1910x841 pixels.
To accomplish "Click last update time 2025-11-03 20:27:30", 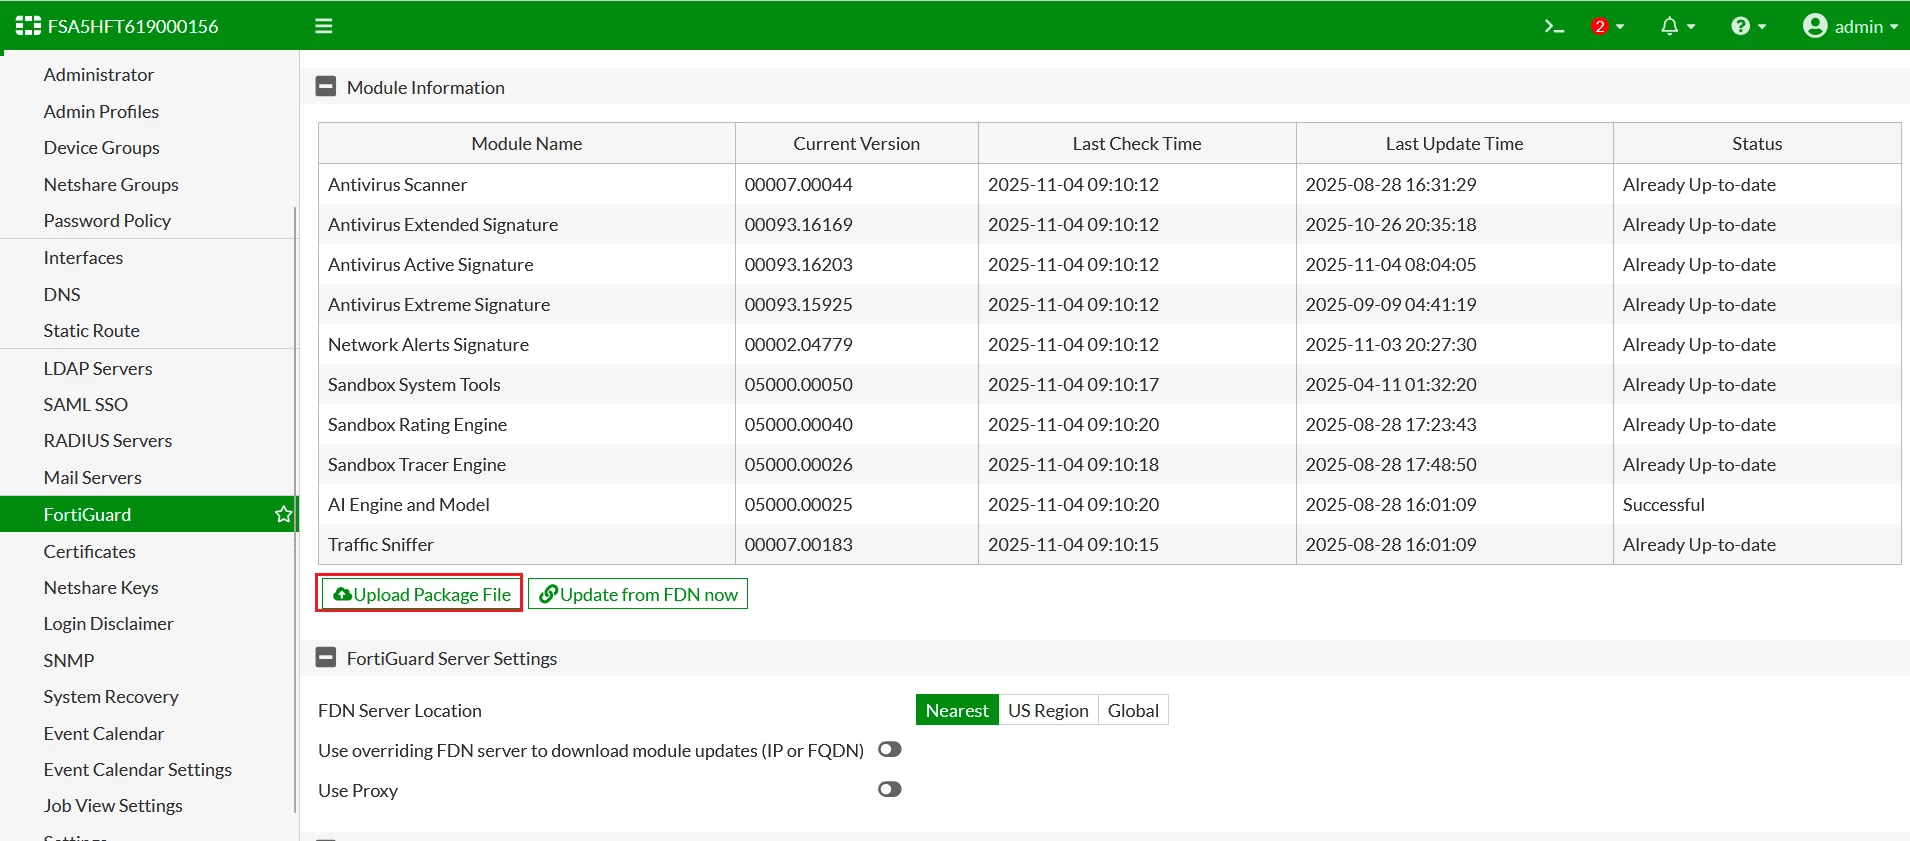I will click(1391, 344).
